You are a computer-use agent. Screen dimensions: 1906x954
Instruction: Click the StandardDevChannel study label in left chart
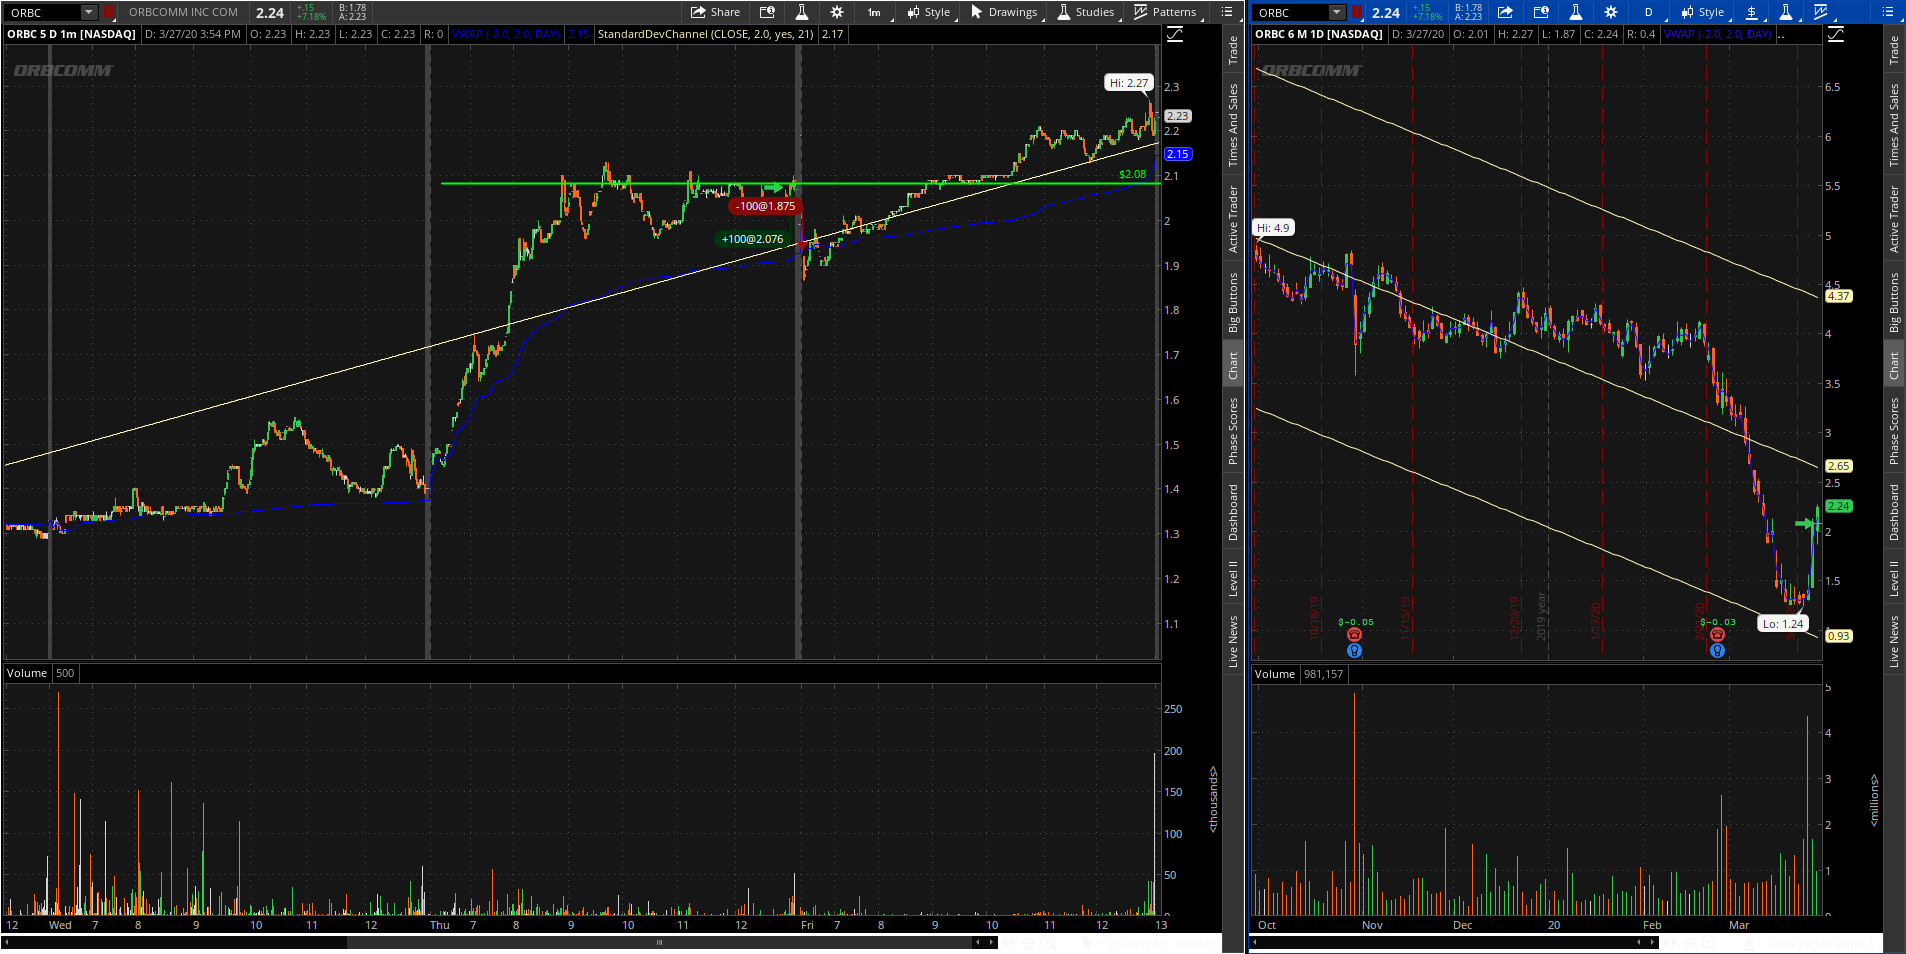pyautogui.click(x=705, y=34)
